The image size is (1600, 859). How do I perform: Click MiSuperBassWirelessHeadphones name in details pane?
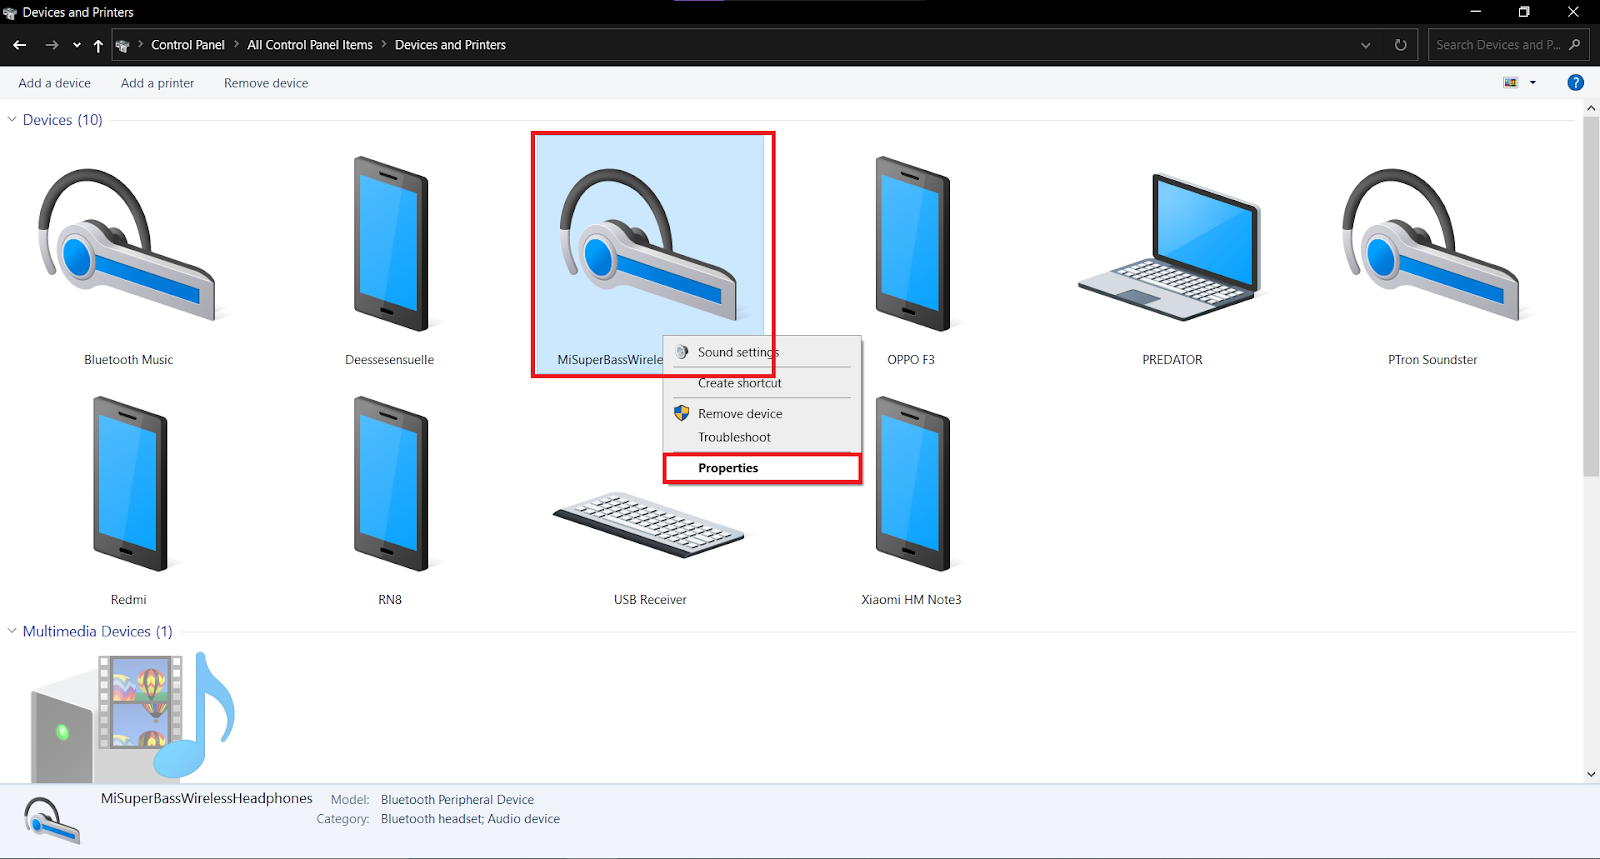207,798
